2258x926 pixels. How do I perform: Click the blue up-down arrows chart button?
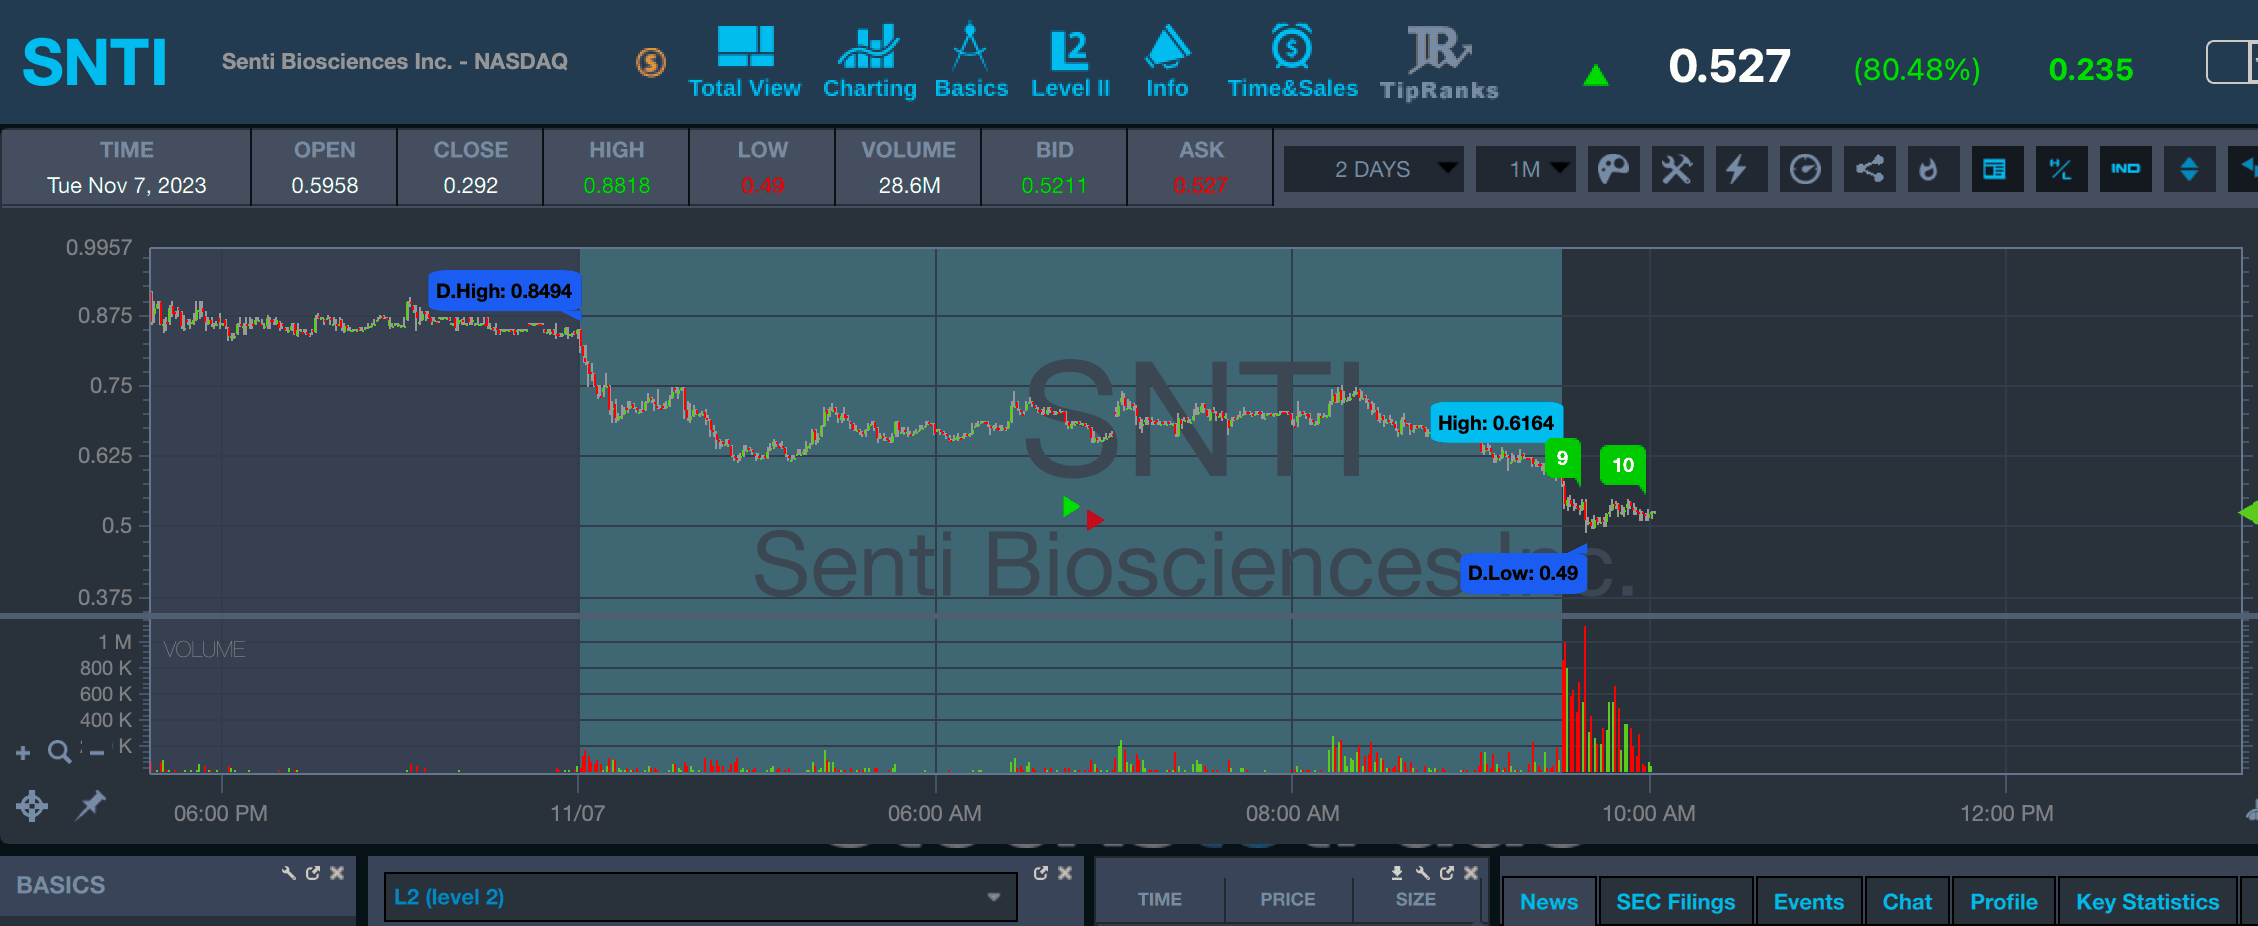pyautogui.click(x=2189, y=169)
